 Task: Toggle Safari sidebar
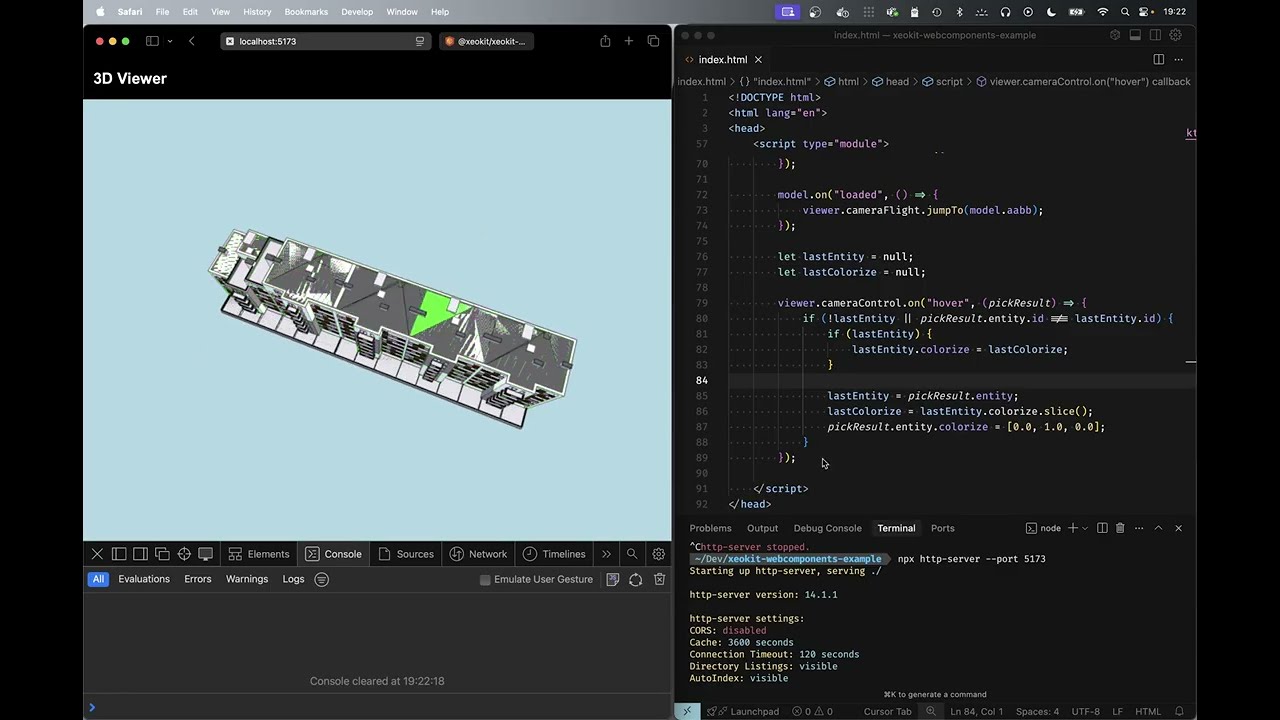[152, 41]
